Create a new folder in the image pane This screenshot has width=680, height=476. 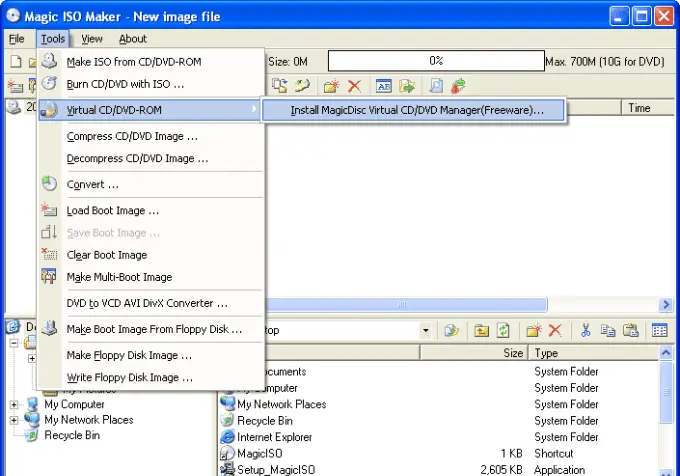pyautogui.click(x=331, y=86)
